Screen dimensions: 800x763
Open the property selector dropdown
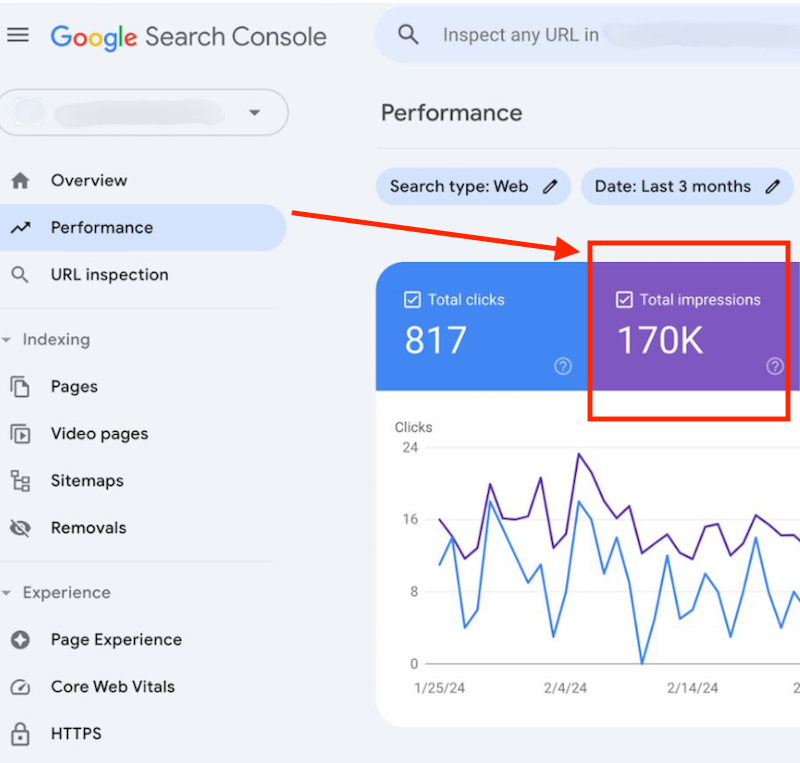tap(254, 113)
